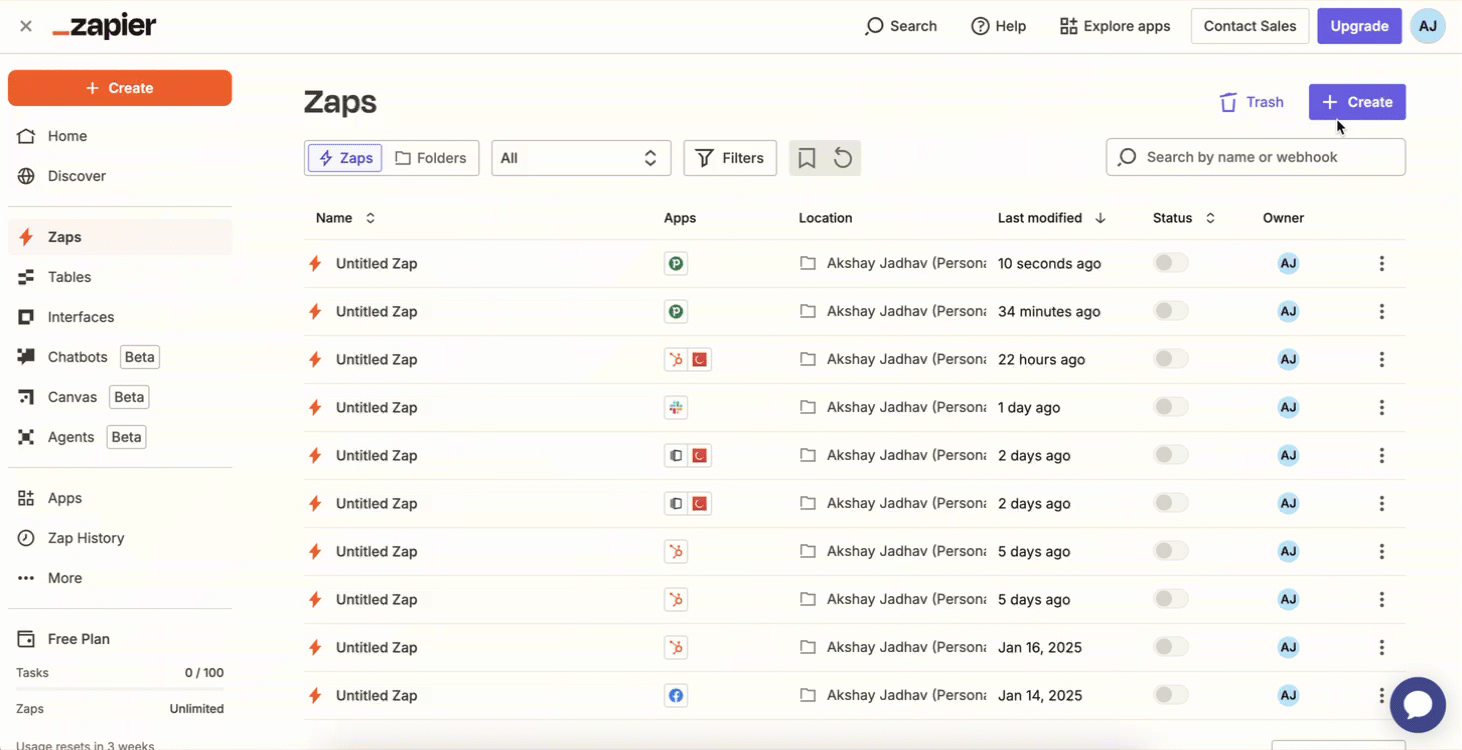Open the three-dot menu for the Jan 16, 2025 zap
This screenshot has width=1462, height=750.
point(1382,648)
